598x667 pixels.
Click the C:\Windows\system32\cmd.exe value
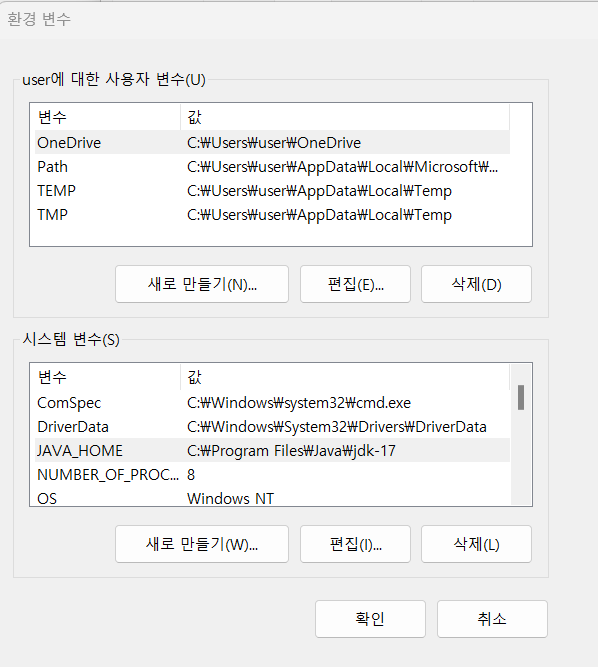click(299, 403)
